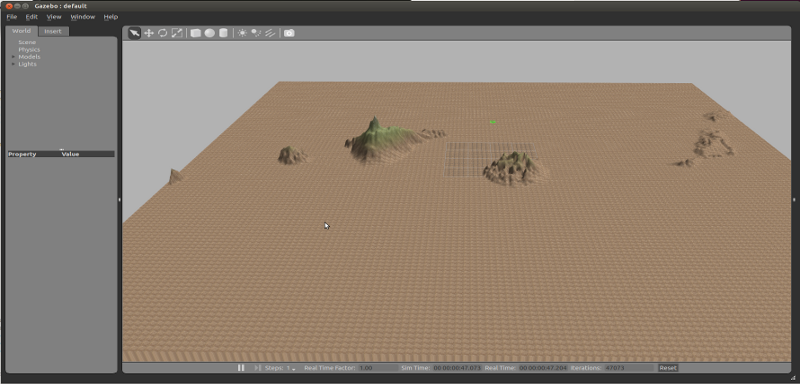This screenshot has height=384, width=800.
Task: Activate the scale mode tool
Action: pos(177,33)
